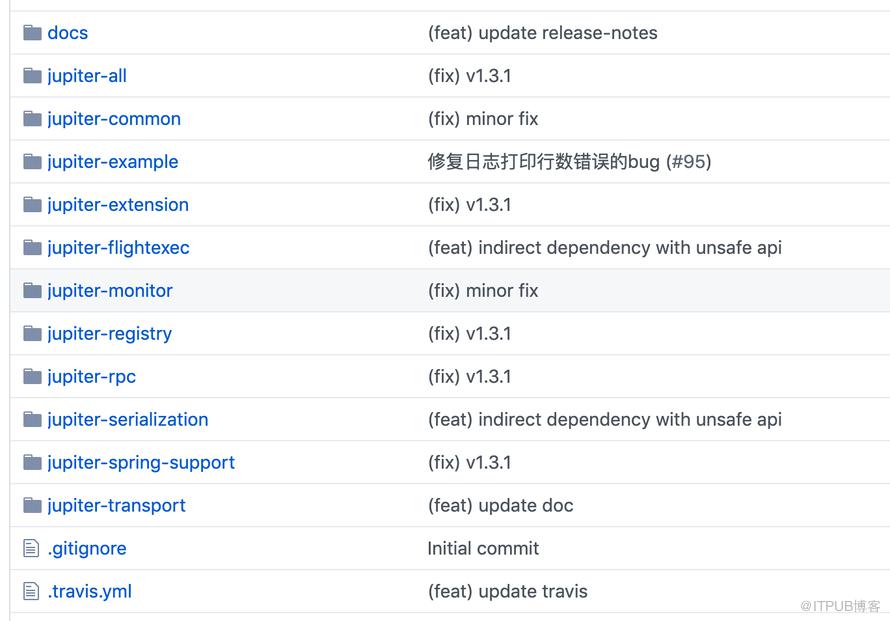The width and height of the screenshot is (890, 621).
Task: Click the folder icon beside docs
Action: click(x=32, y=33)
